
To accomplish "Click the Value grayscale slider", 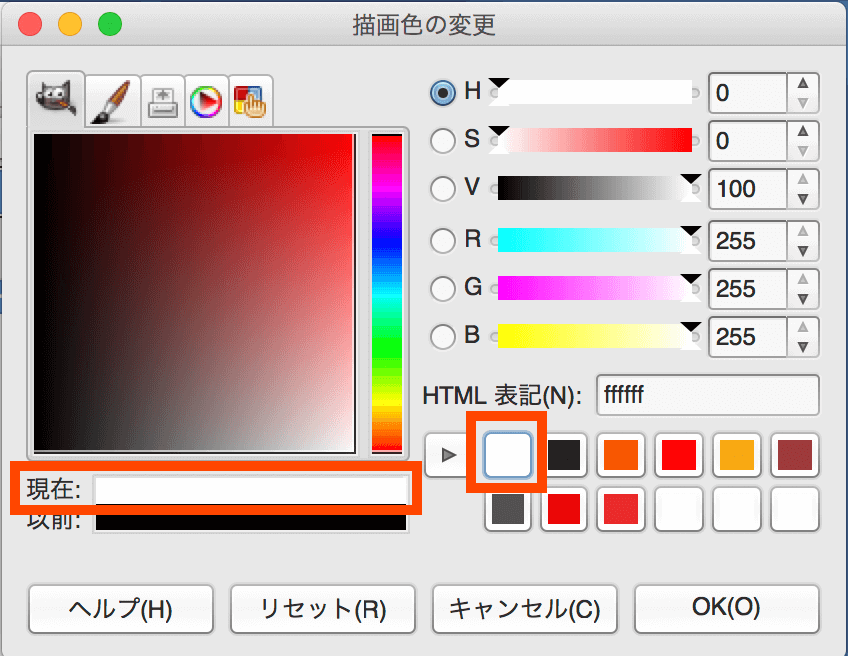I will point(595,189).
